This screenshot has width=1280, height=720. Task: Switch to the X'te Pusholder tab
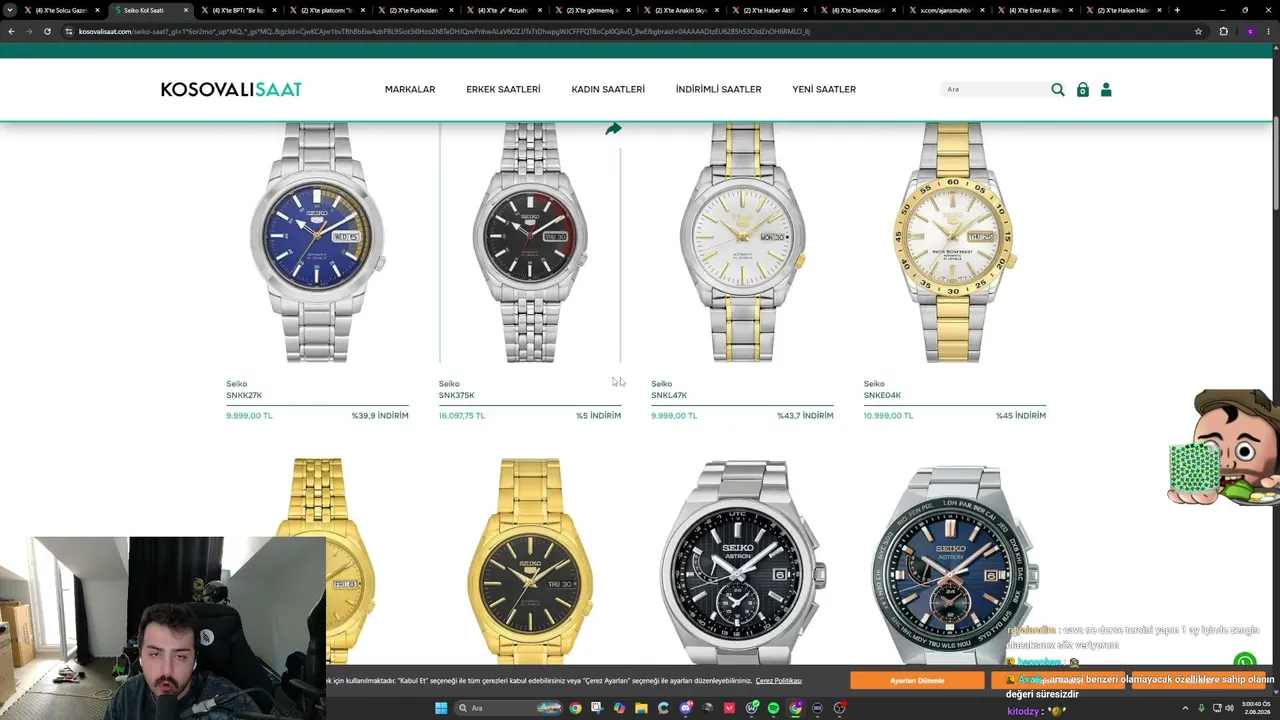click(414, 10)
